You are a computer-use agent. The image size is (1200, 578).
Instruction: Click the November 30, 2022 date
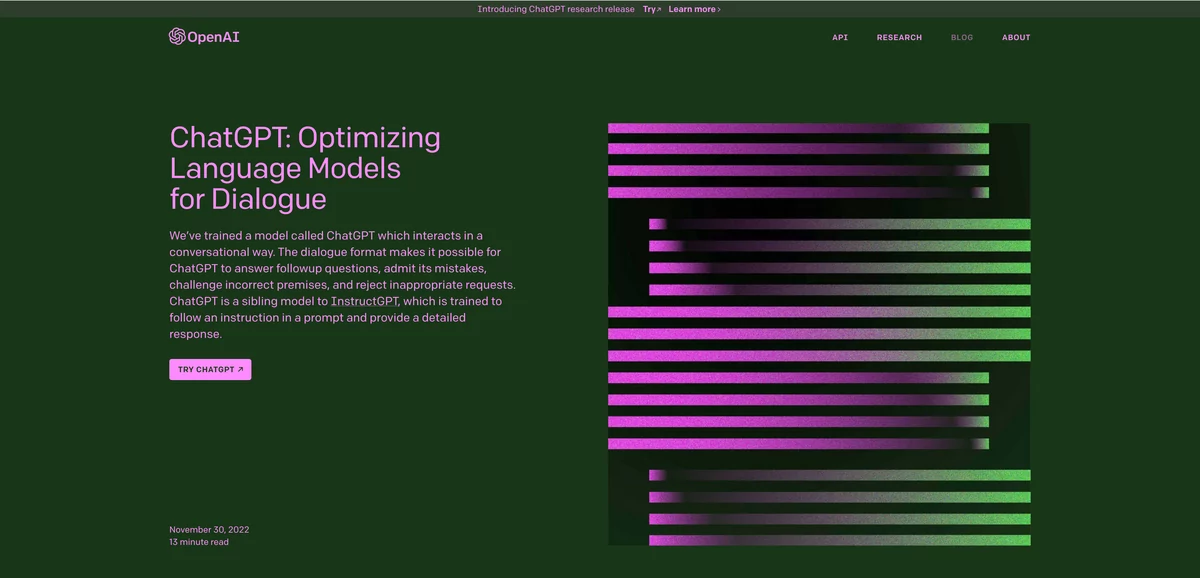tap(209, 529)
